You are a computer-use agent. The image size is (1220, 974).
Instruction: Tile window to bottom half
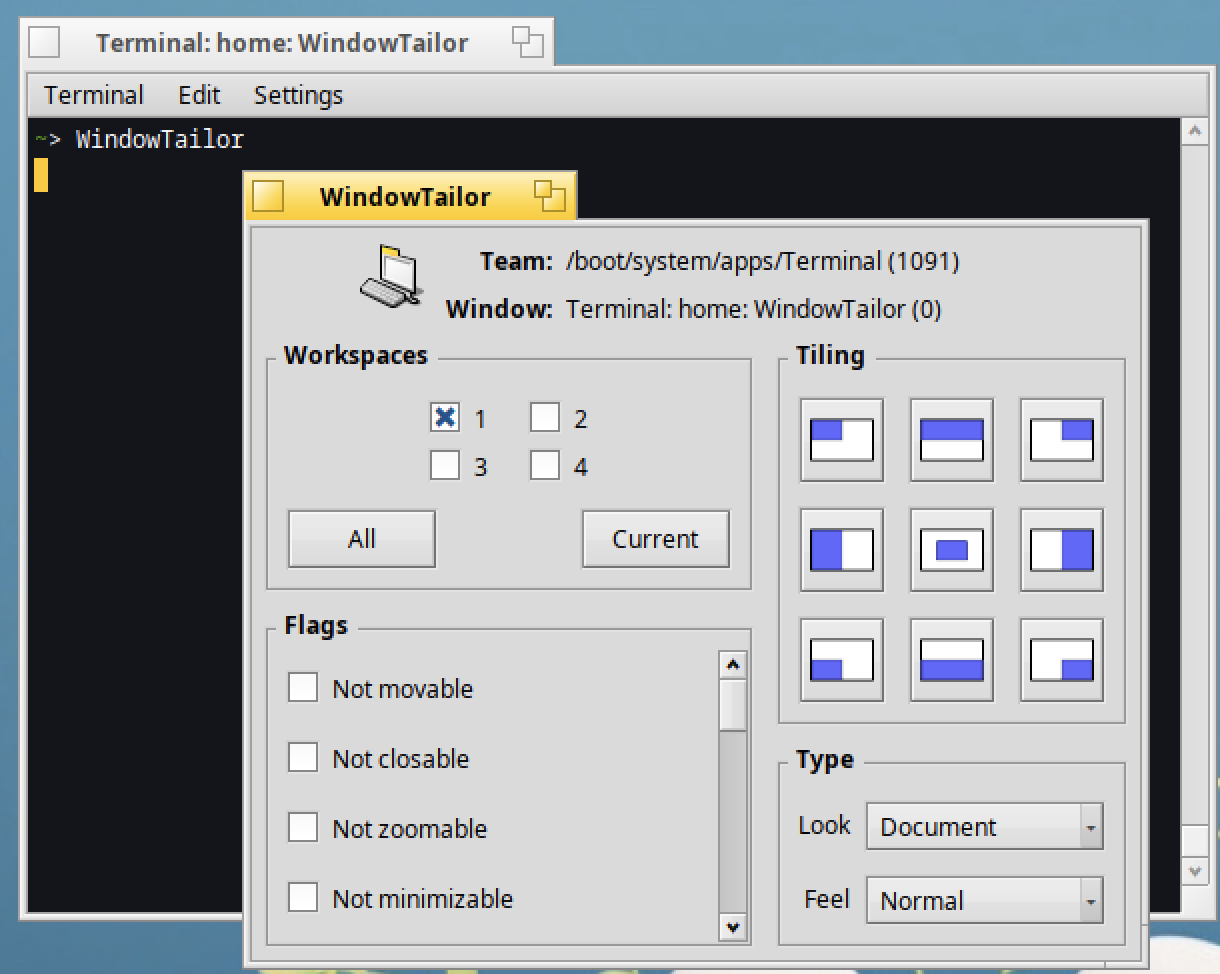coord(951,660)
